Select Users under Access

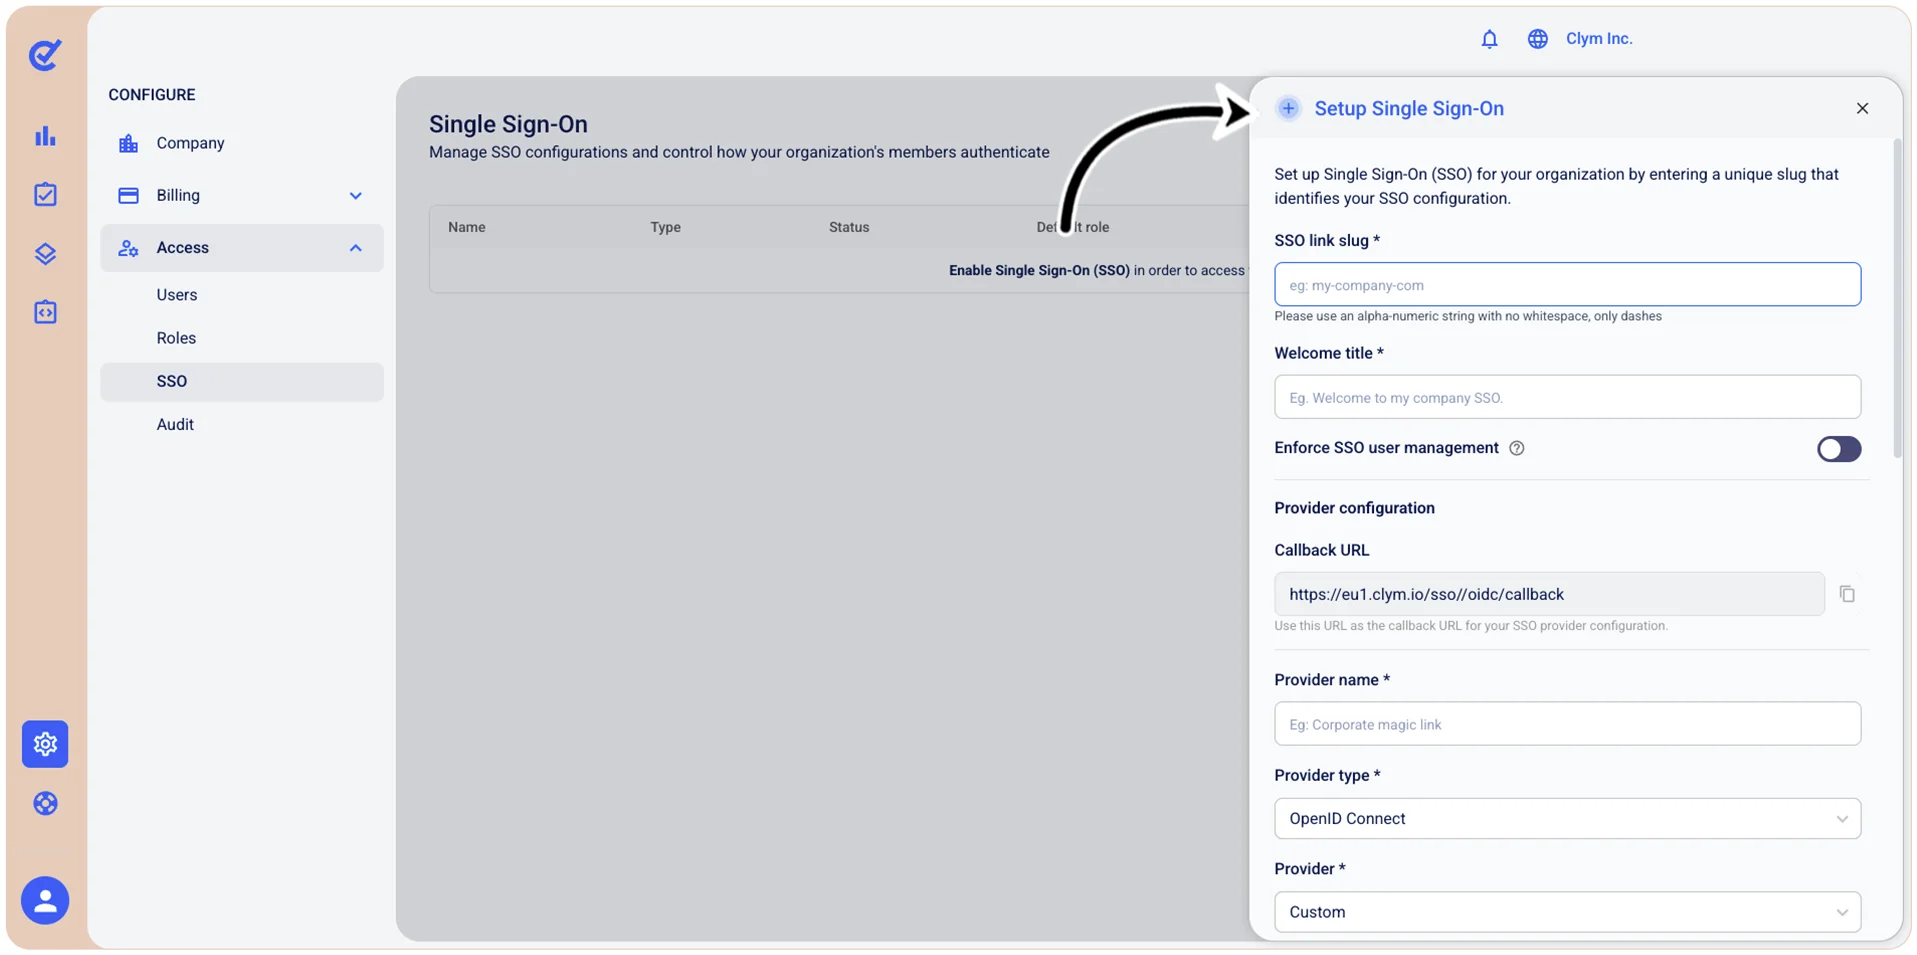pos(177,295)
